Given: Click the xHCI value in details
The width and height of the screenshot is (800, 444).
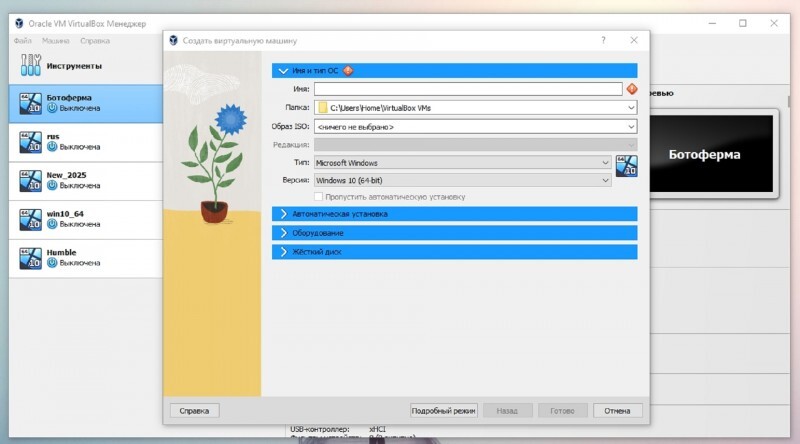Looking at the screenshot, I should (x=378, y=429).
